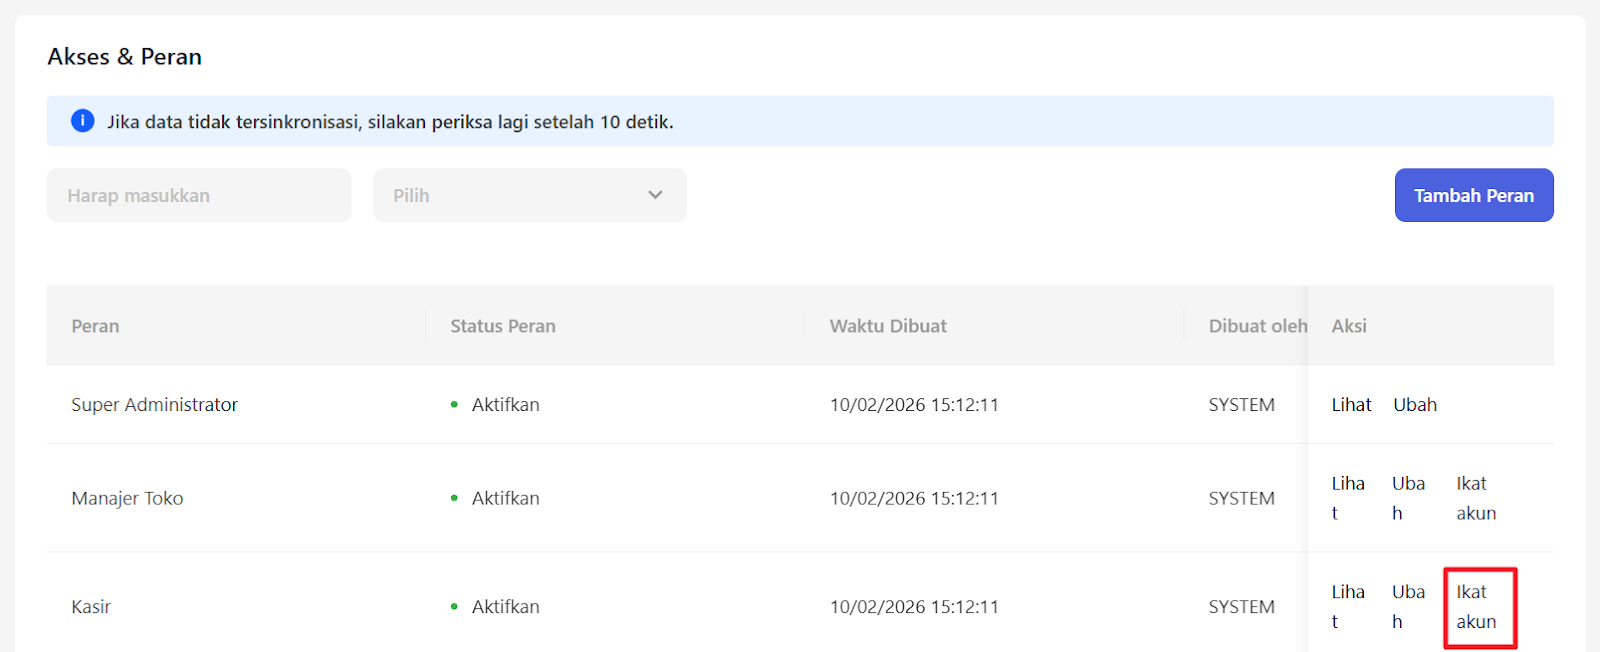The height and width of the screenshot is (652, 1600).
Task: Click the Aksi column header
Action: point(1349,326)
